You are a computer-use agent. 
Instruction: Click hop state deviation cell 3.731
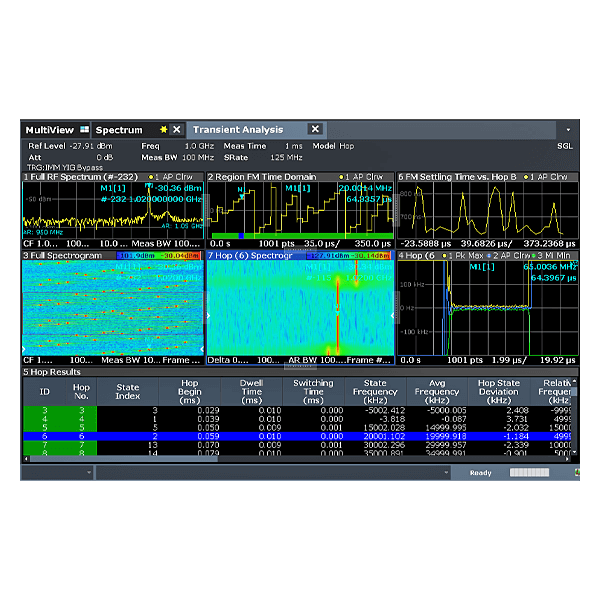(x=517, y=419)
